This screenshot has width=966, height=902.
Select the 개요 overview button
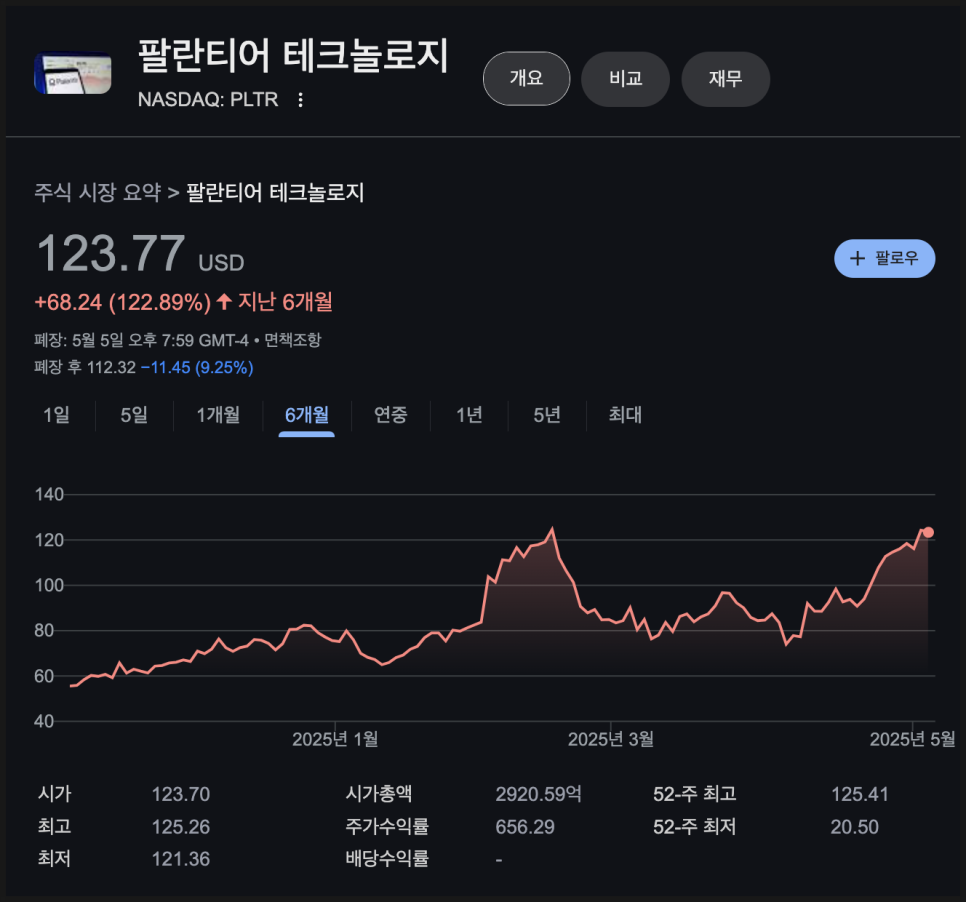(526, 79)
